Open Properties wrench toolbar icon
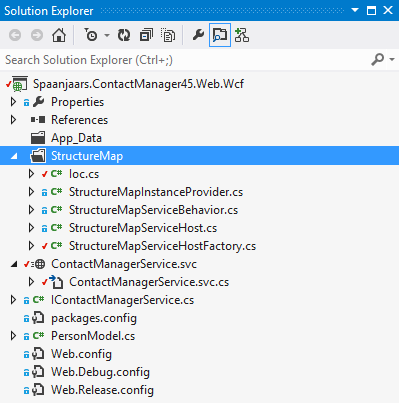Viewport: 399px width, 403px height. (x=198, y=35)
